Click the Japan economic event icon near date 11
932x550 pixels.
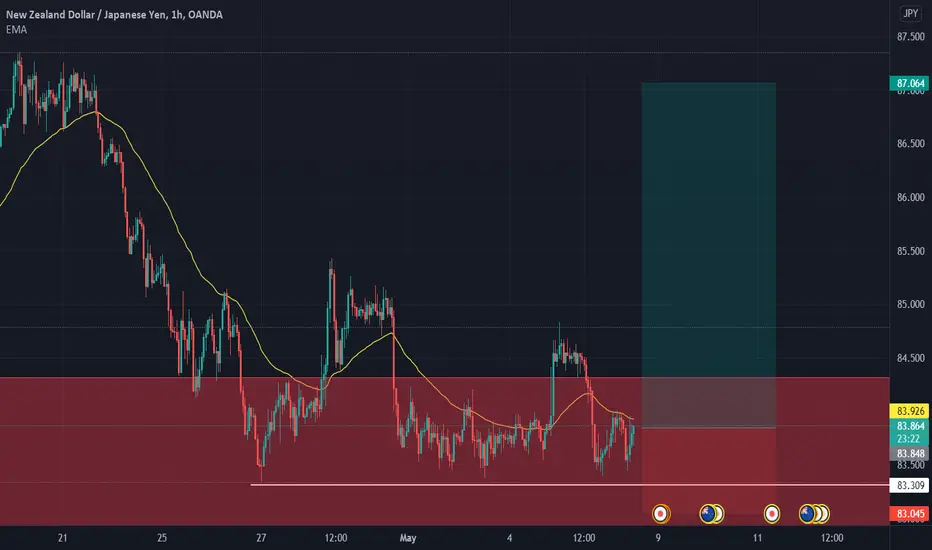pyautogui.click(x=772, y=513)
